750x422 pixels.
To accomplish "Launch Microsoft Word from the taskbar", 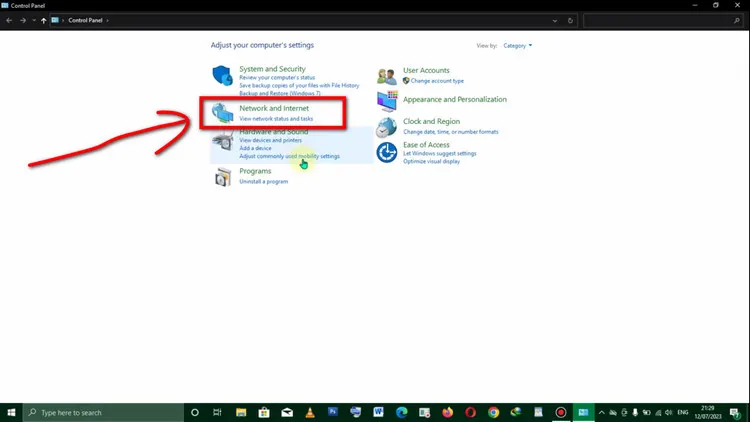I will click(378, 412).
